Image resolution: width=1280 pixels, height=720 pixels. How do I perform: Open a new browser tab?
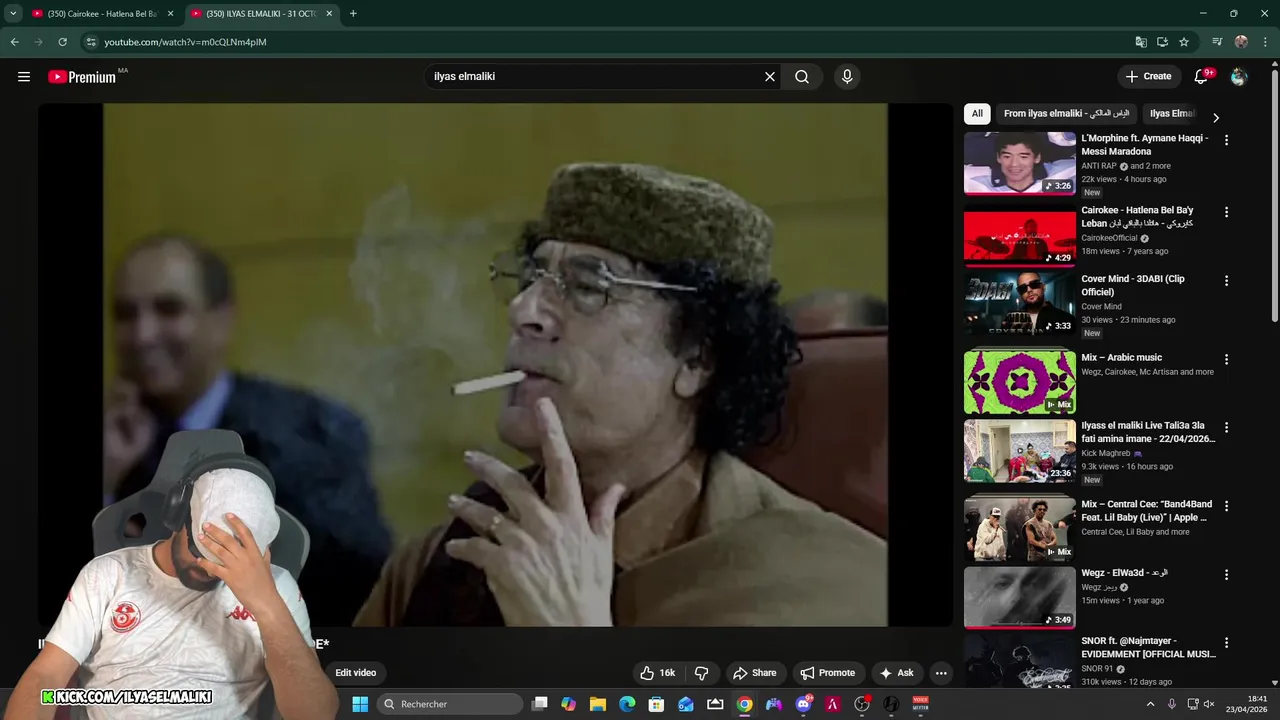click(x=353, y=14)
